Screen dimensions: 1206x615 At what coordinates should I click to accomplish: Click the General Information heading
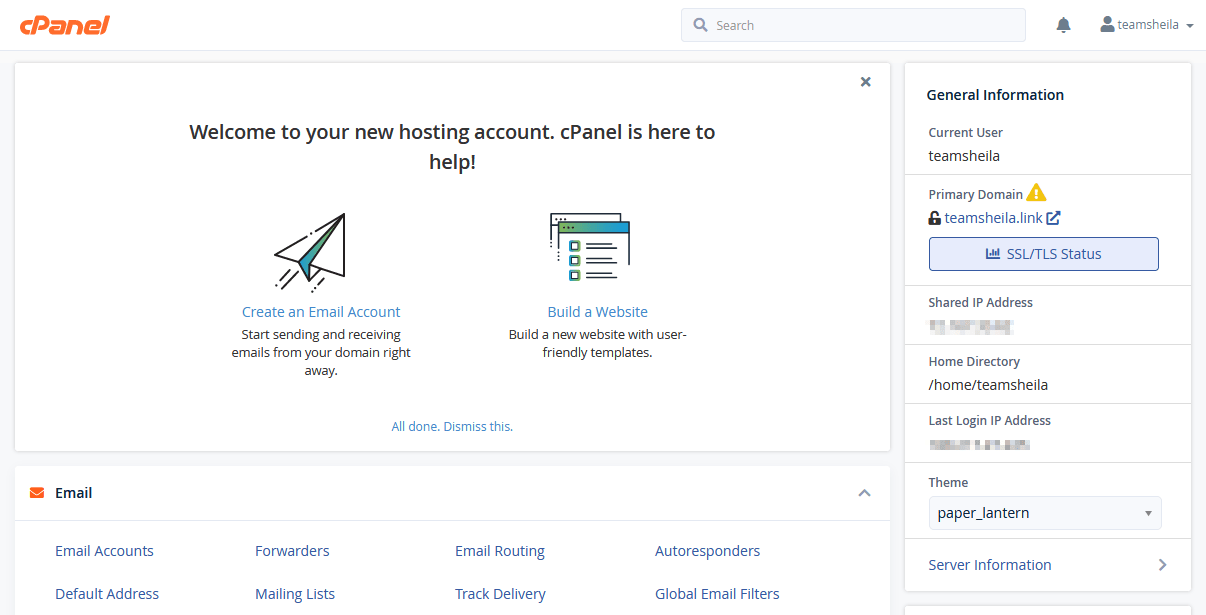pyautogui.click(x=995, y=95)
